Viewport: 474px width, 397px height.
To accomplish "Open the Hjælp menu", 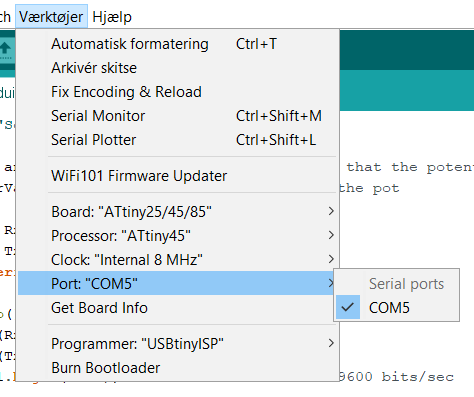I will pyautogui.click(x=112, y=17).
